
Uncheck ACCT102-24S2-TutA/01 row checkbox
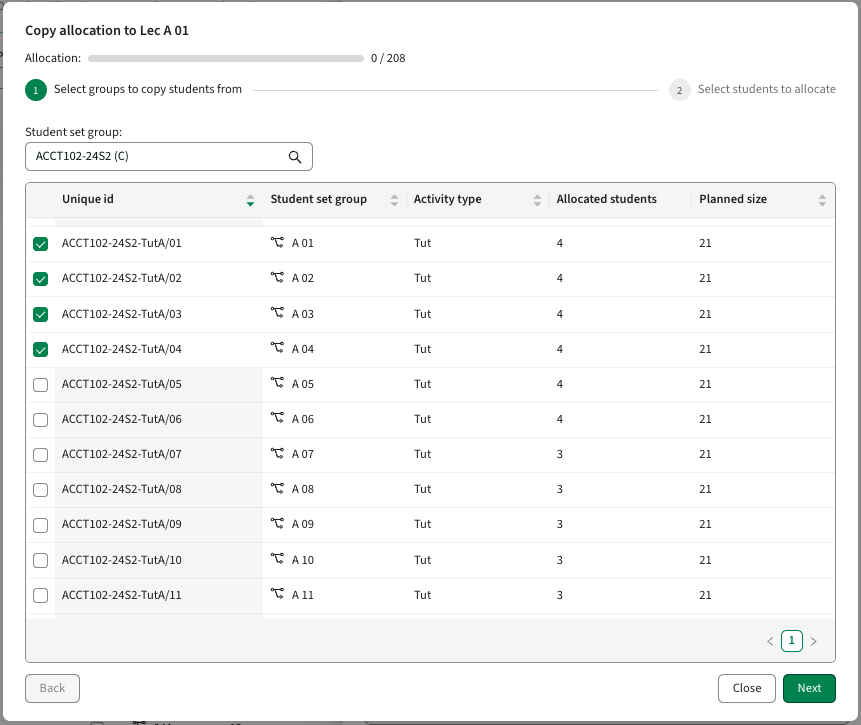point(41,243)
